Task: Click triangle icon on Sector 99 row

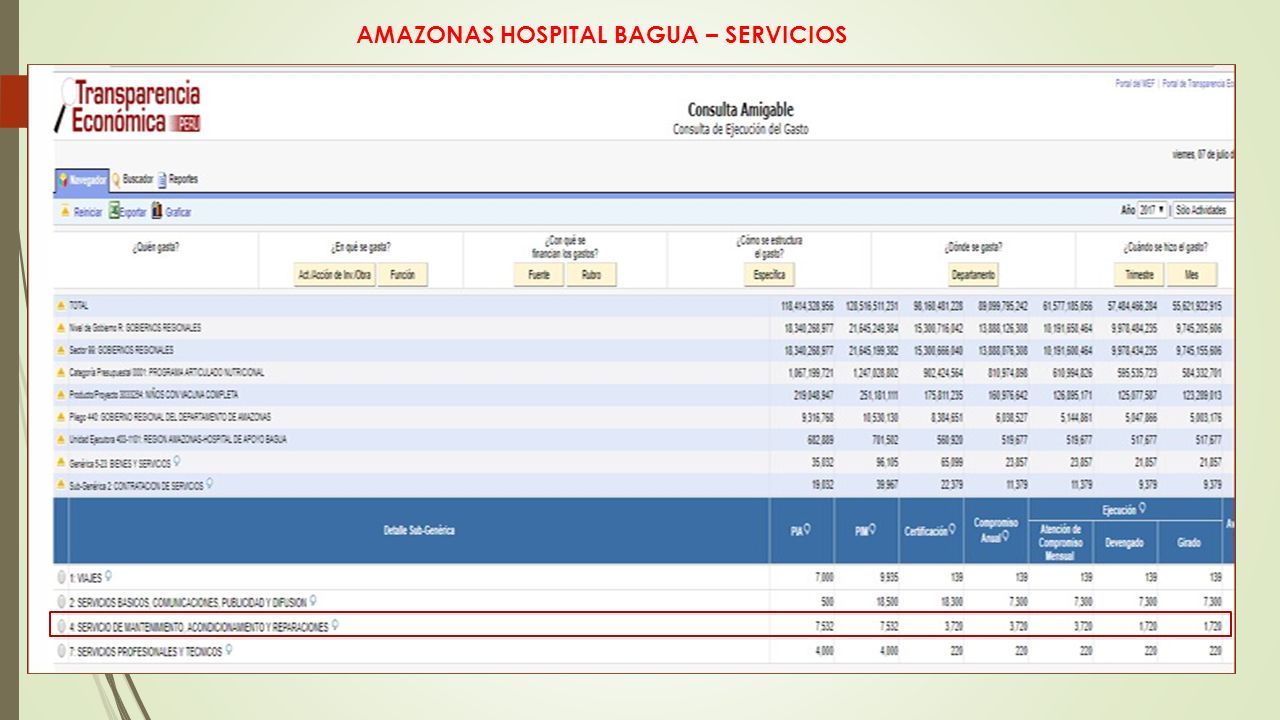Action: click(61, 350)
